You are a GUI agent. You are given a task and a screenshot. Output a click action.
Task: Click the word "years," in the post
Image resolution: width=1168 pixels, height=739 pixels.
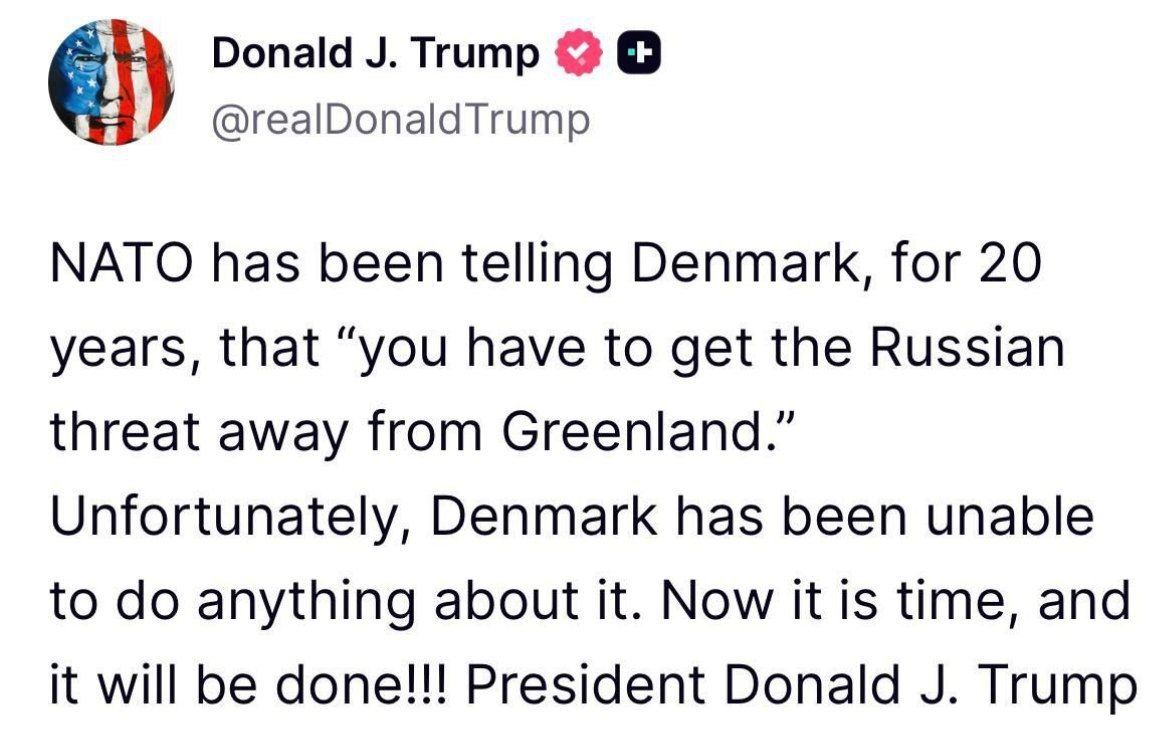click(x=108, y=349)
